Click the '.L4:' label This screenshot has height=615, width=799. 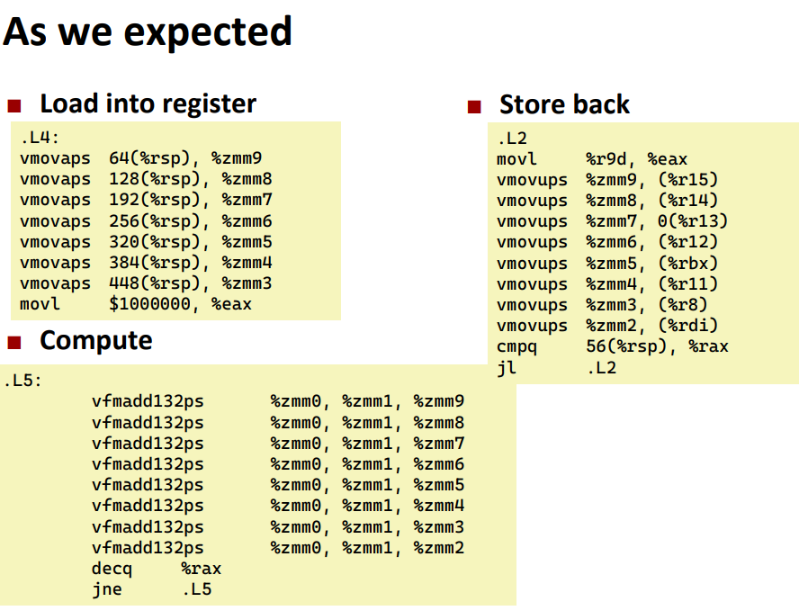point(40,138)
